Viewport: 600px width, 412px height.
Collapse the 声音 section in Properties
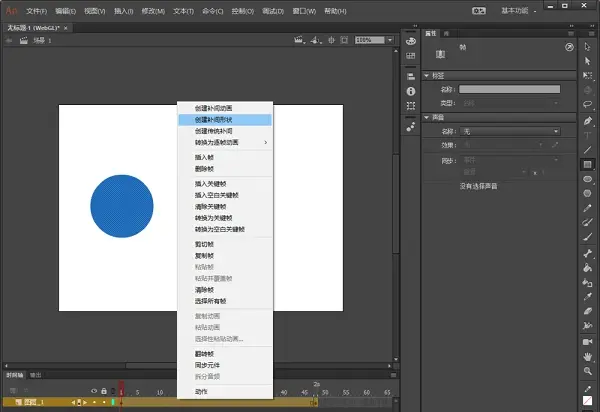click(x=428, y=117)
